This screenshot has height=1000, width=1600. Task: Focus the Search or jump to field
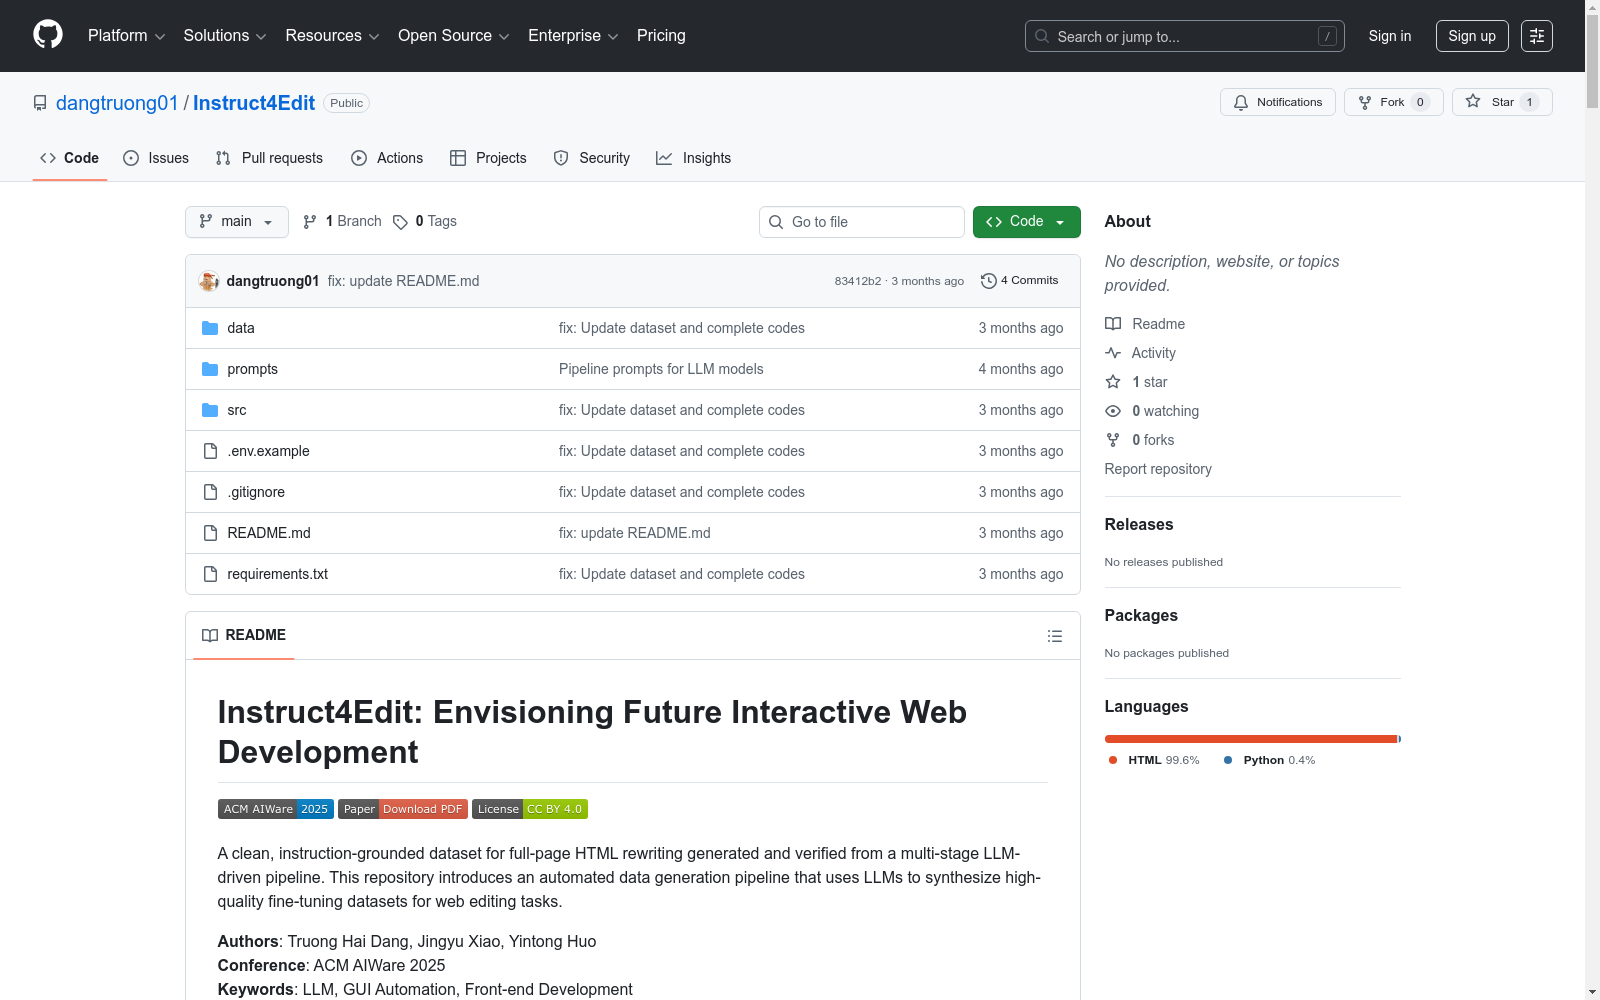tap(1185, 36)
